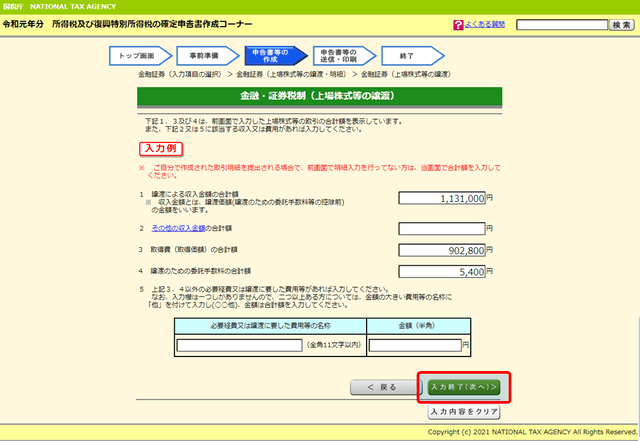Click the 取得費（取得価額）の合計額 label
Screen dimensions: 640x441
[x=194, y=250]
